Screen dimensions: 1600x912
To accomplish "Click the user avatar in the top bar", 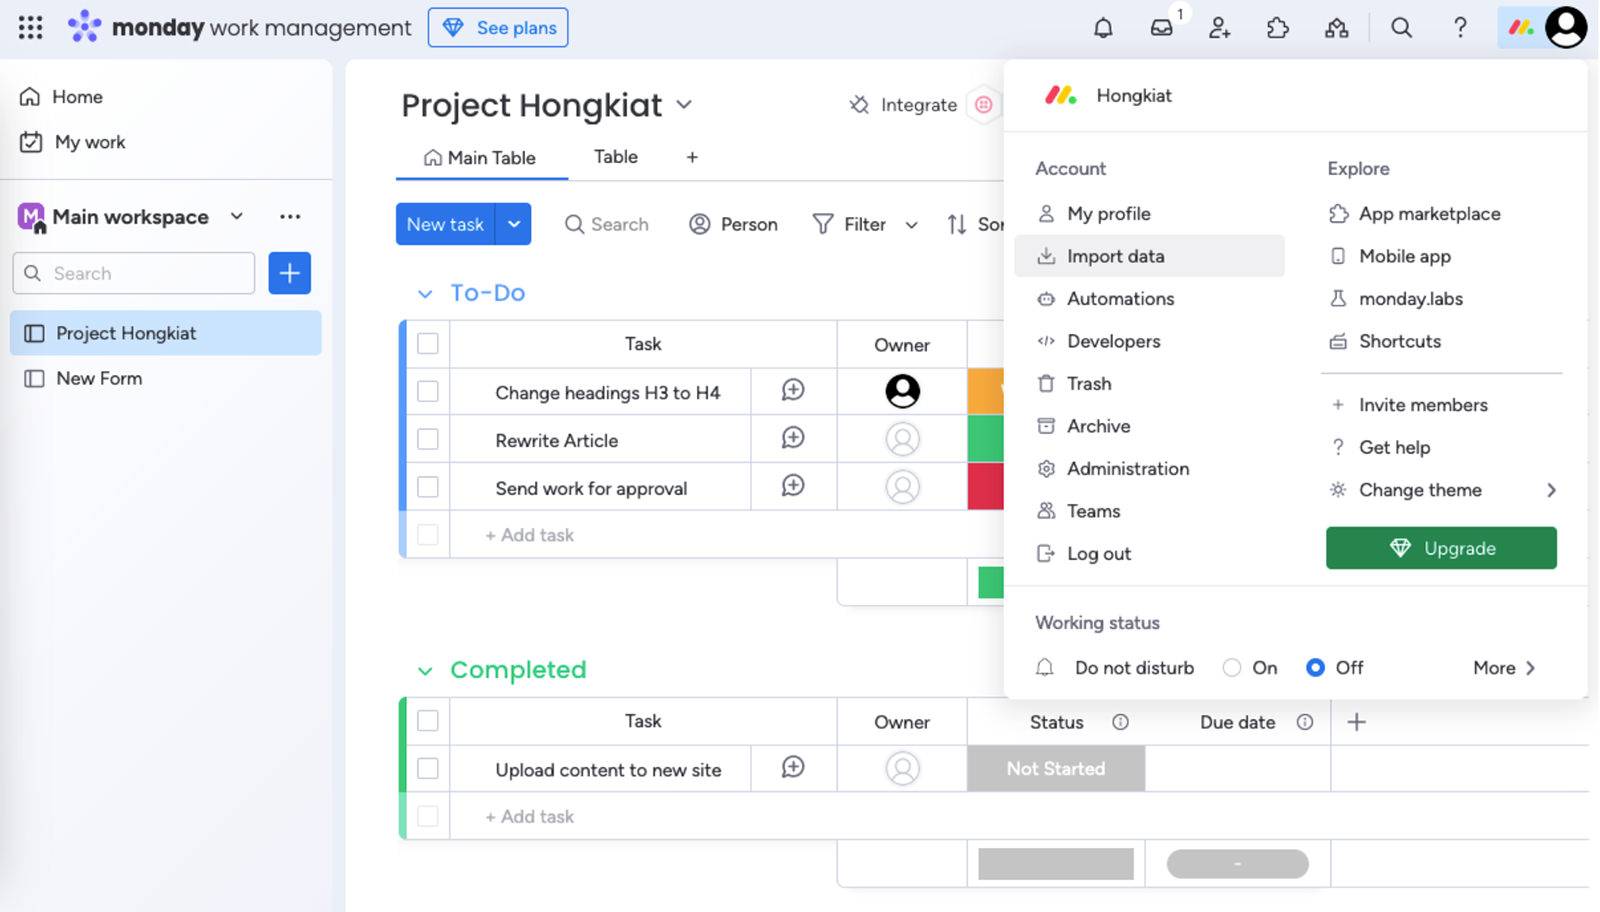I will click(1566, 27).
